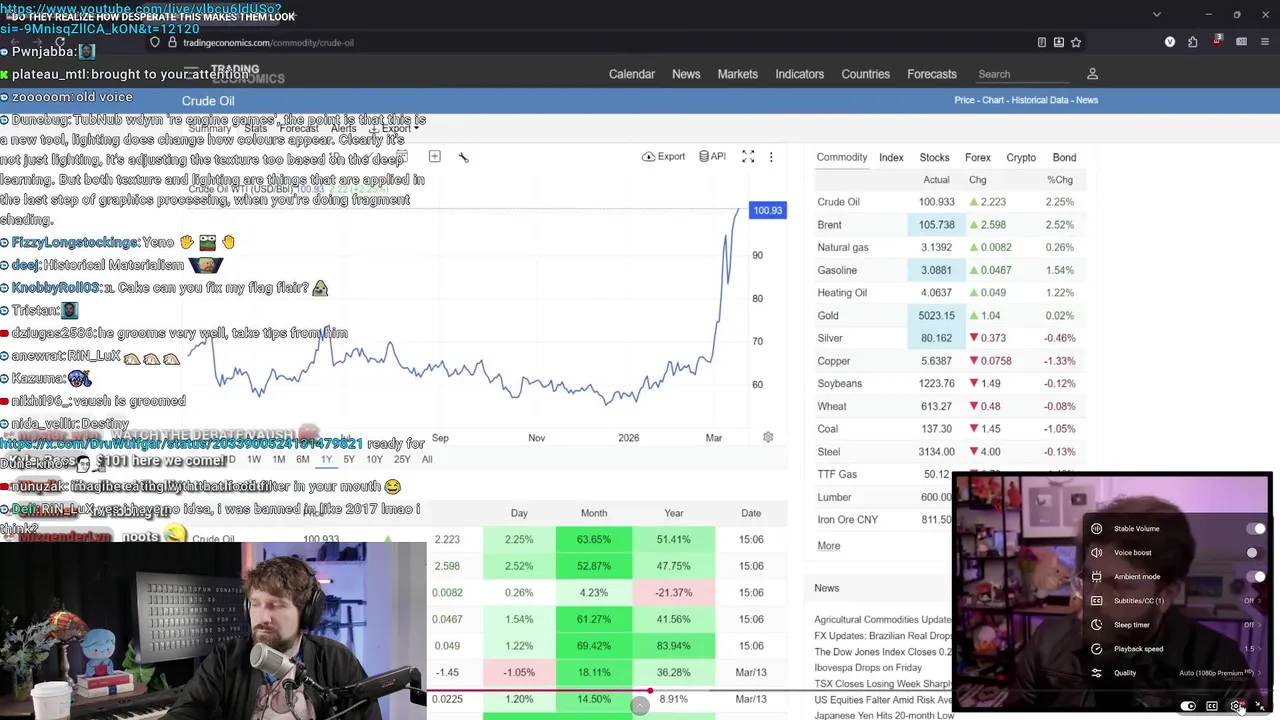Click the Month column header
This screenshot has width=1280, height=720.
(x=594, y=513)
